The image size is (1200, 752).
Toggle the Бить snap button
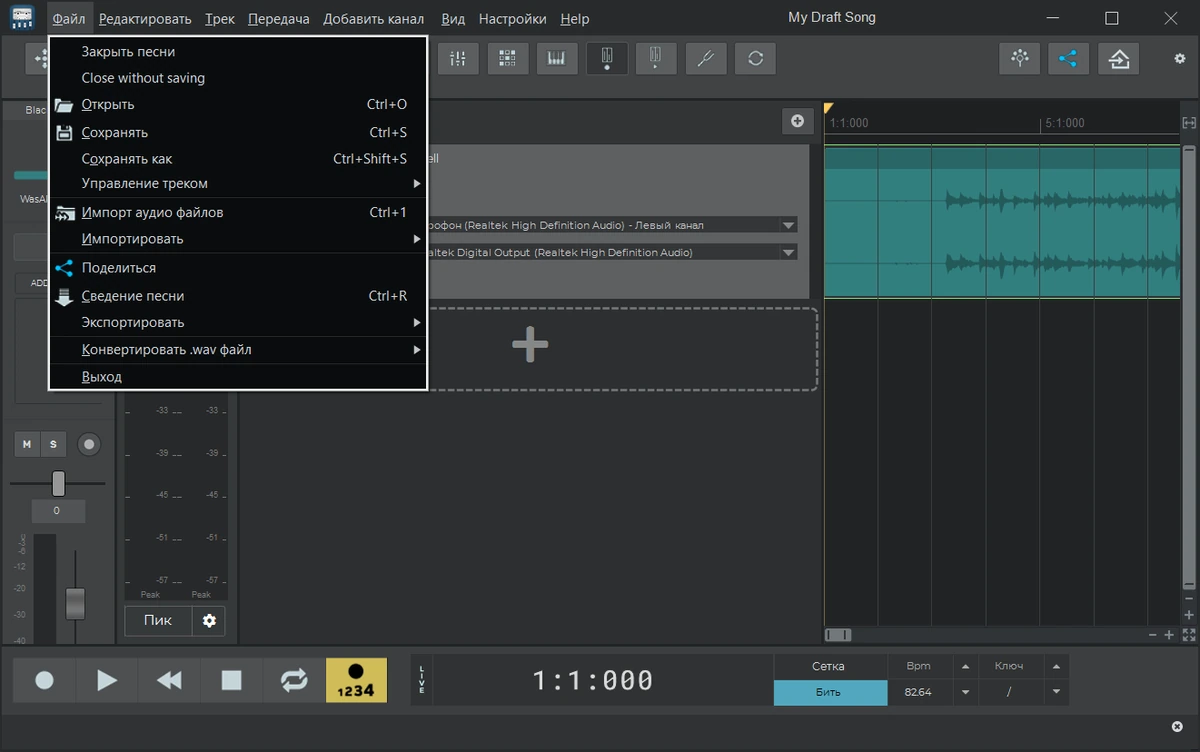click(x=828, y=692)
